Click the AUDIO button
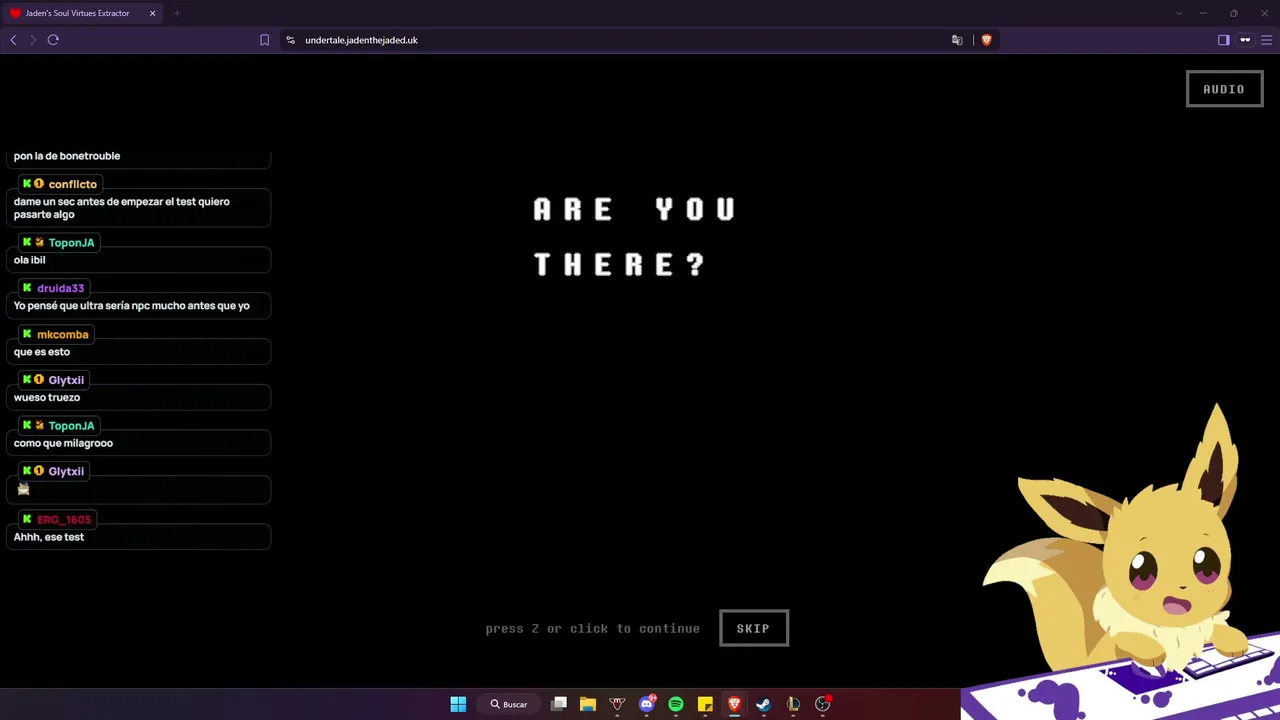The width and height of the screenshot is (1280, 720). 1224,89
